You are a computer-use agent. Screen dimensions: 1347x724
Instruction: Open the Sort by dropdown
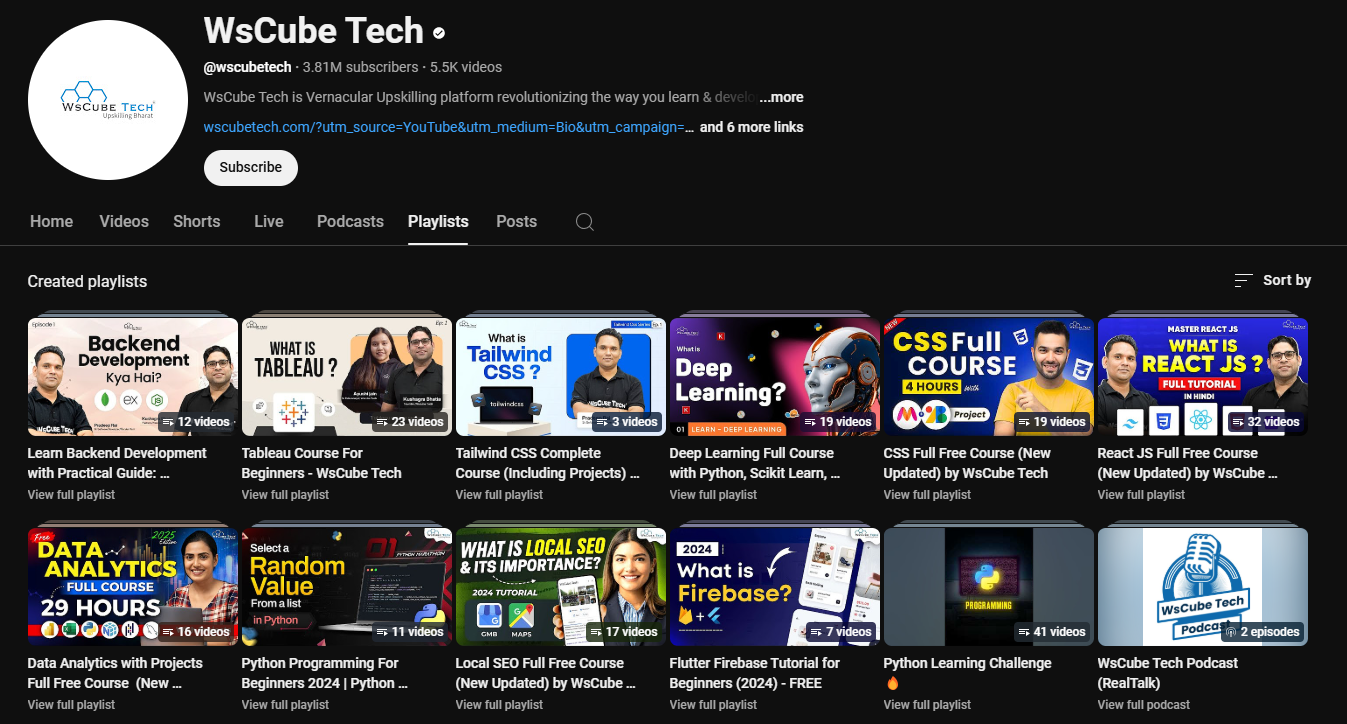pos(1272,281)
